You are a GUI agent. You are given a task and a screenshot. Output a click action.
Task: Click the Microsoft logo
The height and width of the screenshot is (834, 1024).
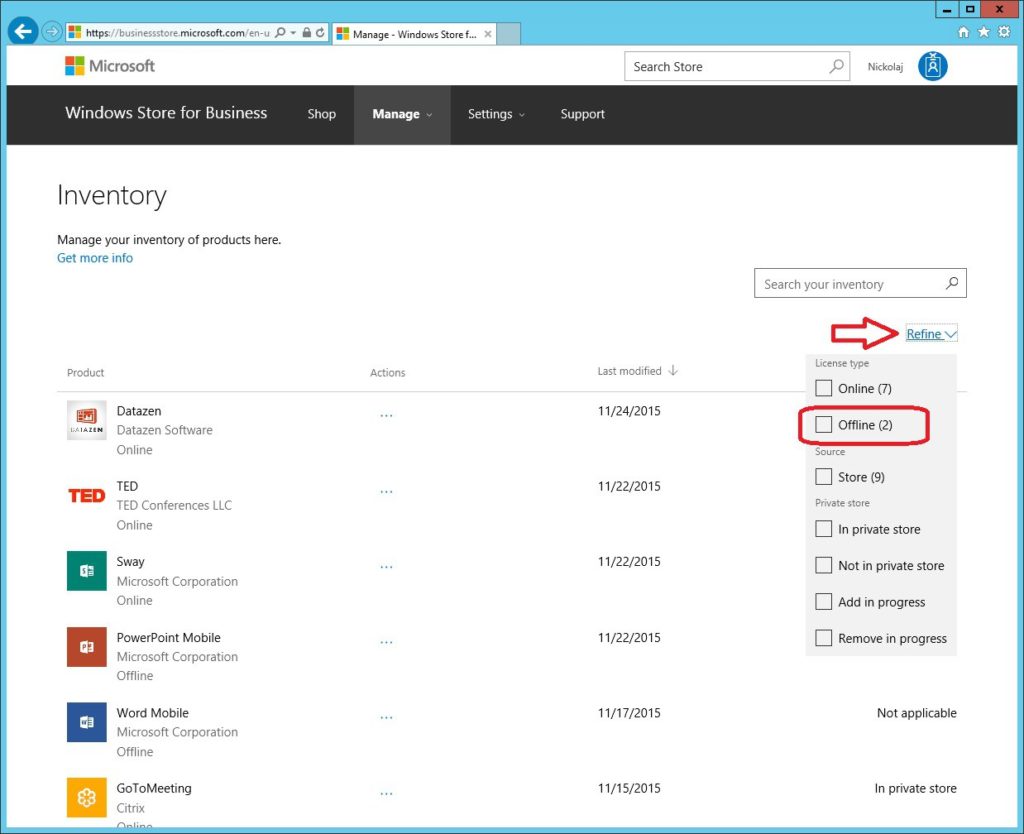(110, 66)
